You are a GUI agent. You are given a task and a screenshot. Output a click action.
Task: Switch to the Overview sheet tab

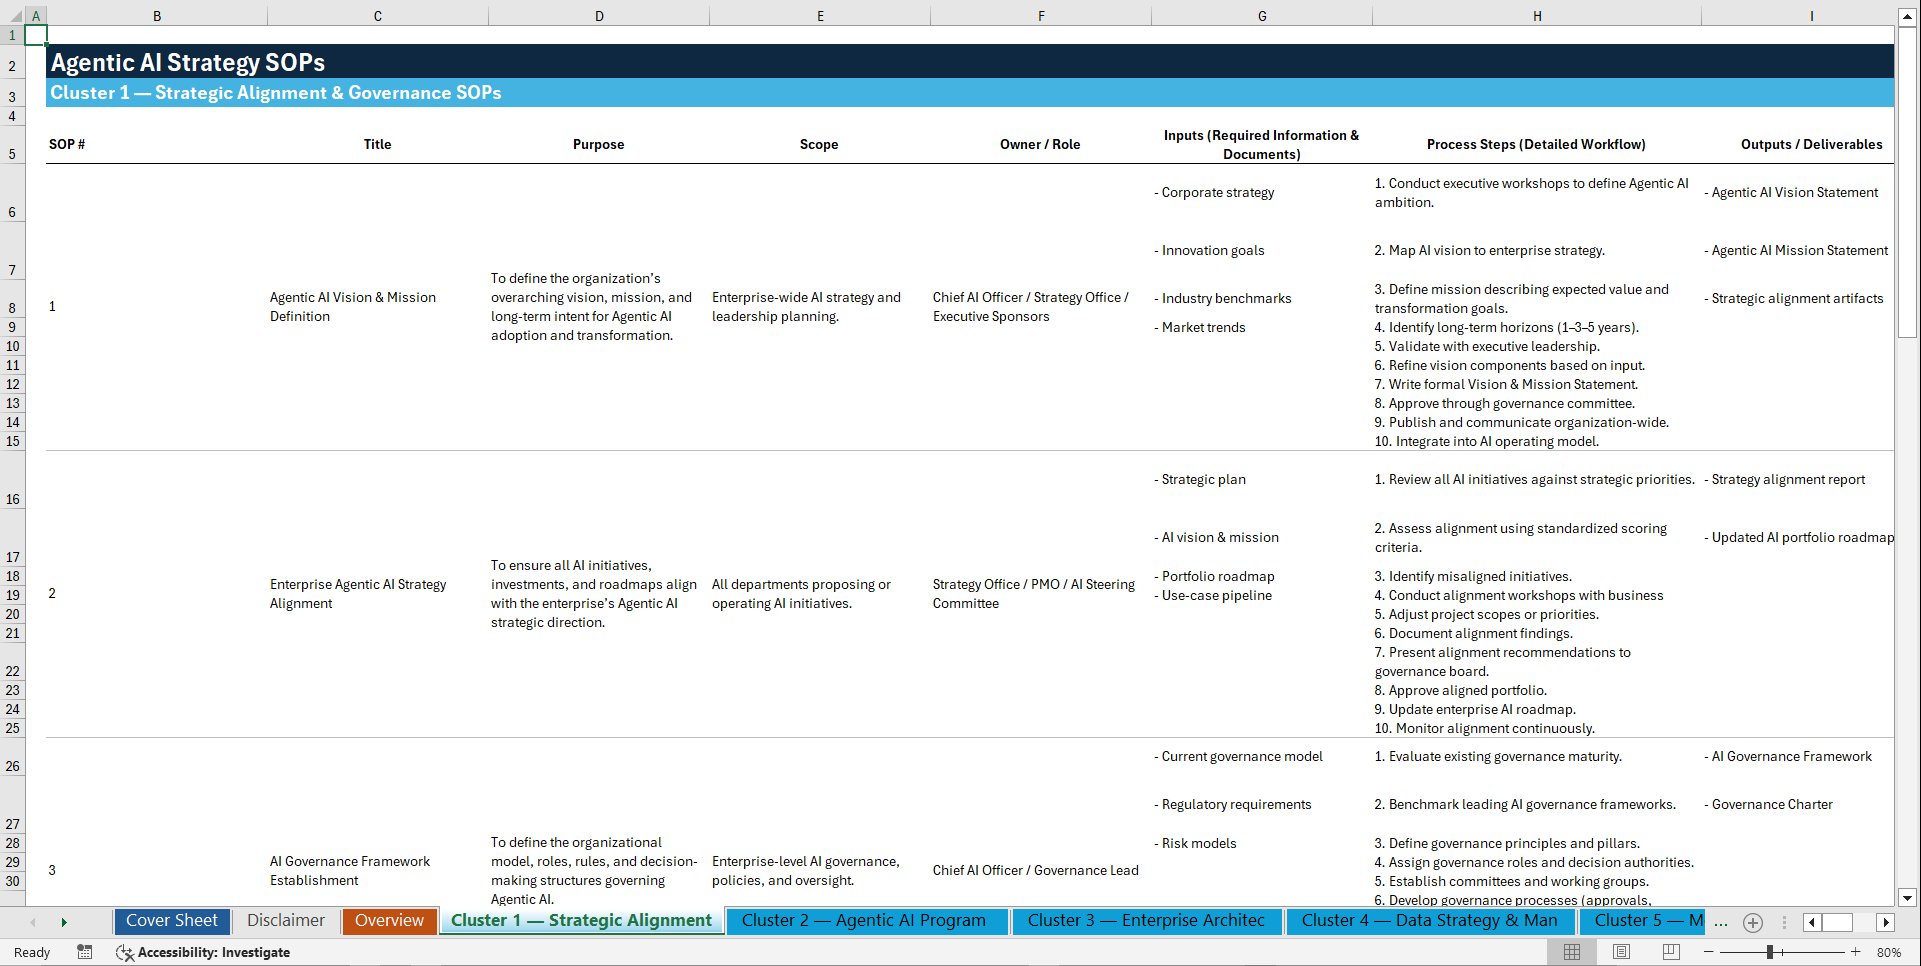pyautogui.click(x=389, y=921)
